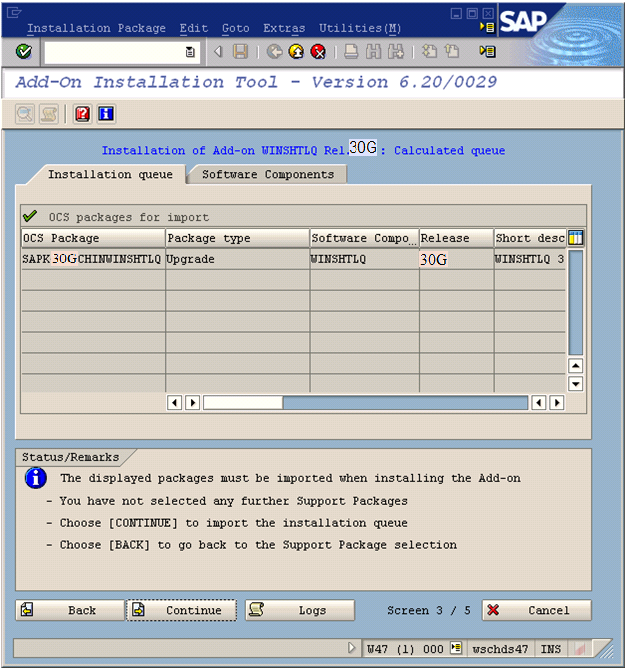
Task: Click the horizontal scrollbar blue track
Action: (x=405, y=403)
